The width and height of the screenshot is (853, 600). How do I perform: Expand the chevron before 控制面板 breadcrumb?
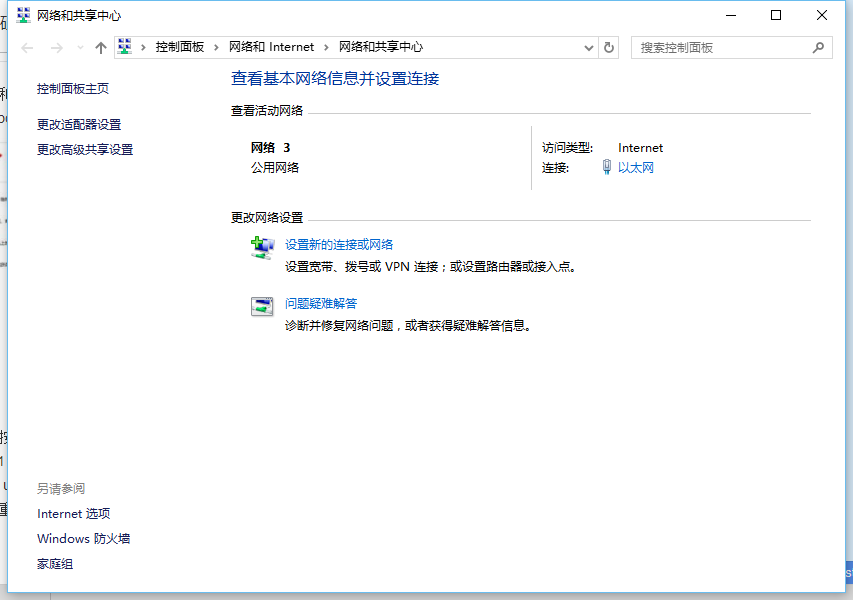[143, 48]
